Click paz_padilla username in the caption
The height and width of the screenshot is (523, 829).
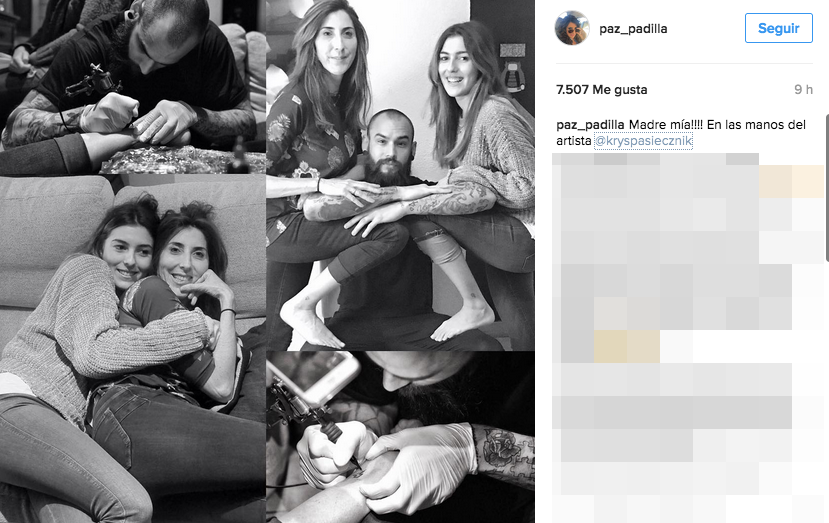(591, 125)
